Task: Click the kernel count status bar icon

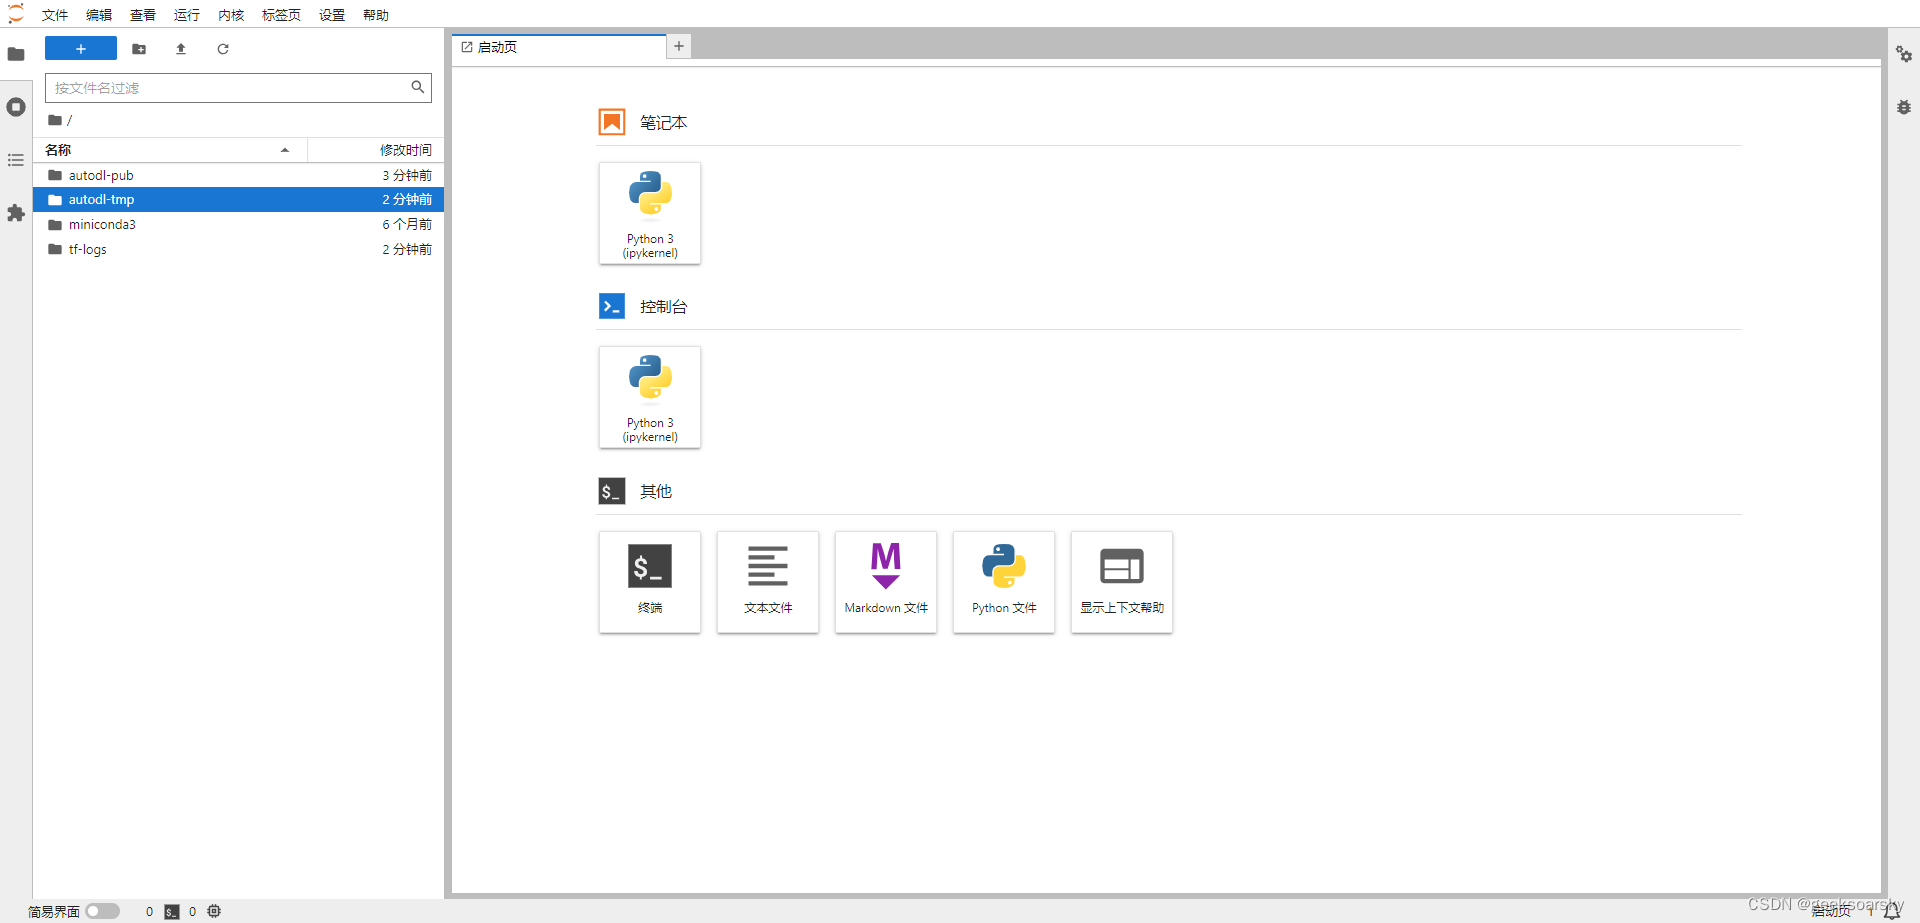Action: click(x=214, y=911)
